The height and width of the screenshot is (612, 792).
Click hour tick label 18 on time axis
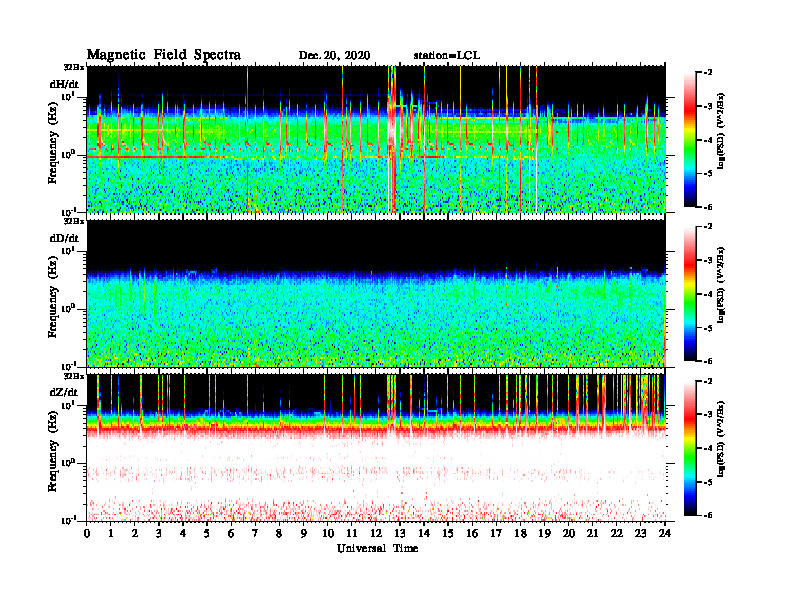(520, 533)
